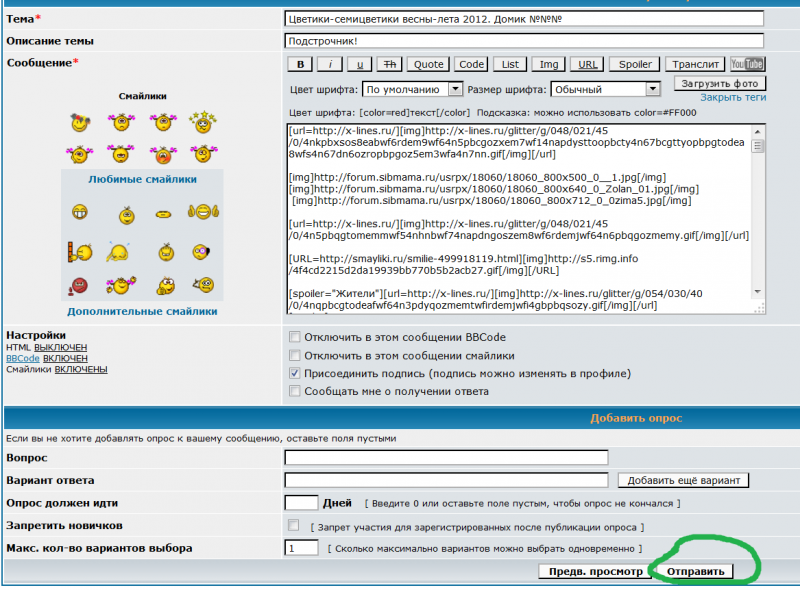Insert the flat squashed smiley

point(163,214)
